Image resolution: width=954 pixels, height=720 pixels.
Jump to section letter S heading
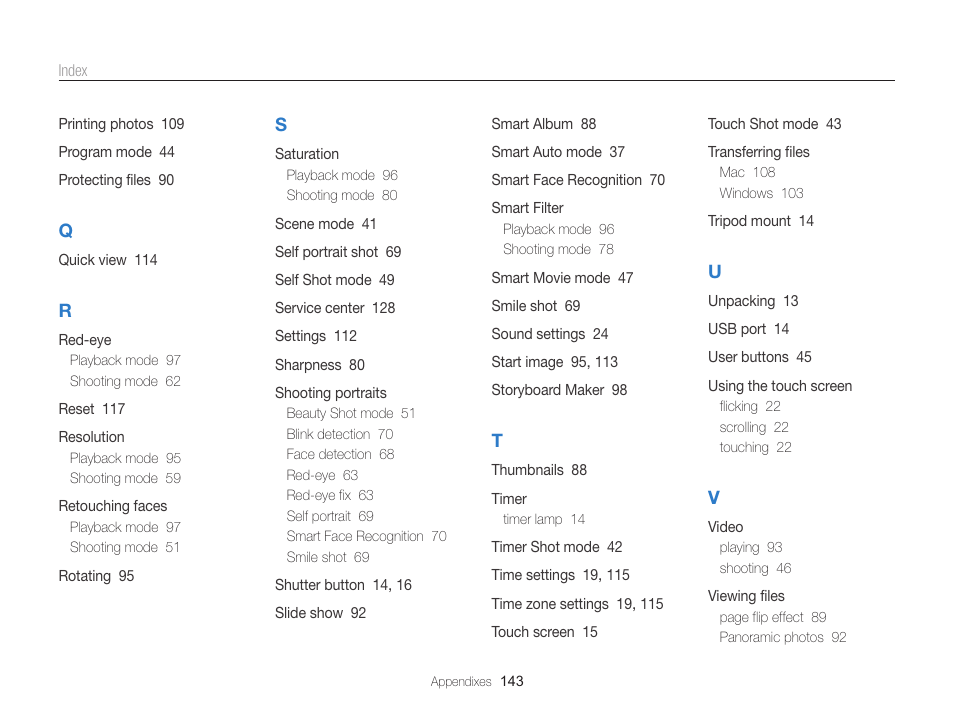point(280,125)
